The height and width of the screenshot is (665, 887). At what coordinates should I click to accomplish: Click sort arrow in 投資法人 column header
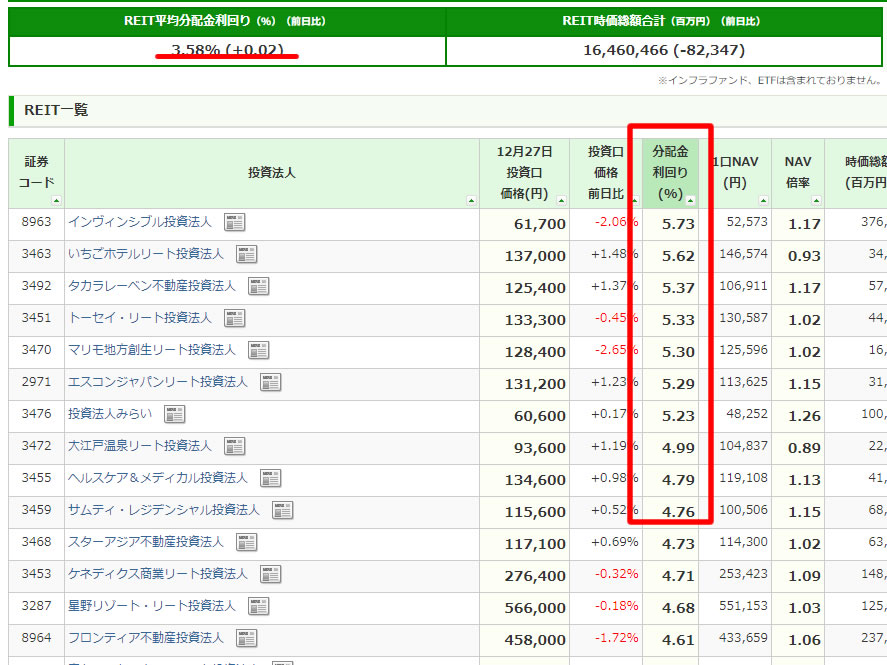tap(471, 201)
